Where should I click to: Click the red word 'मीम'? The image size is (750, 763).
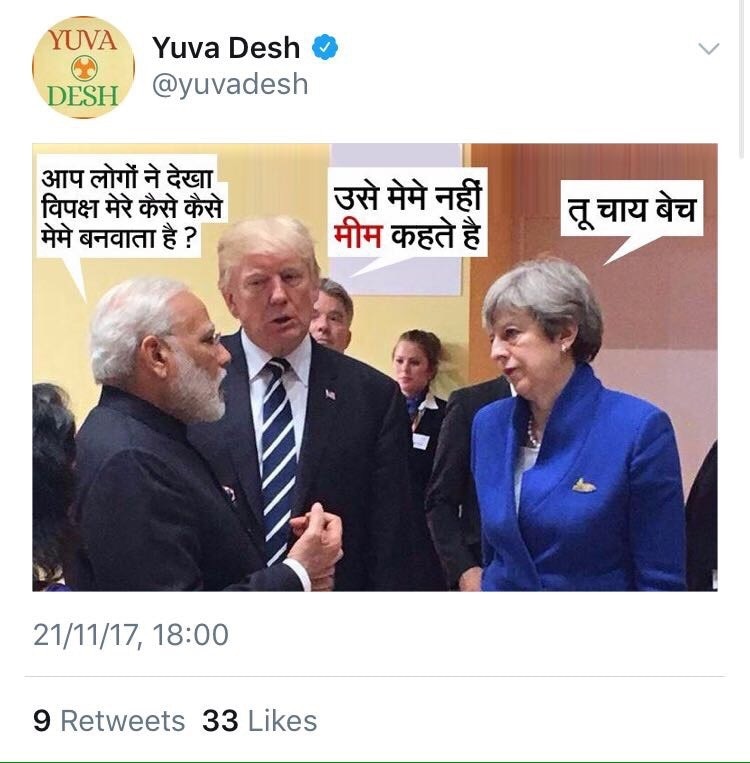[358, 236]
